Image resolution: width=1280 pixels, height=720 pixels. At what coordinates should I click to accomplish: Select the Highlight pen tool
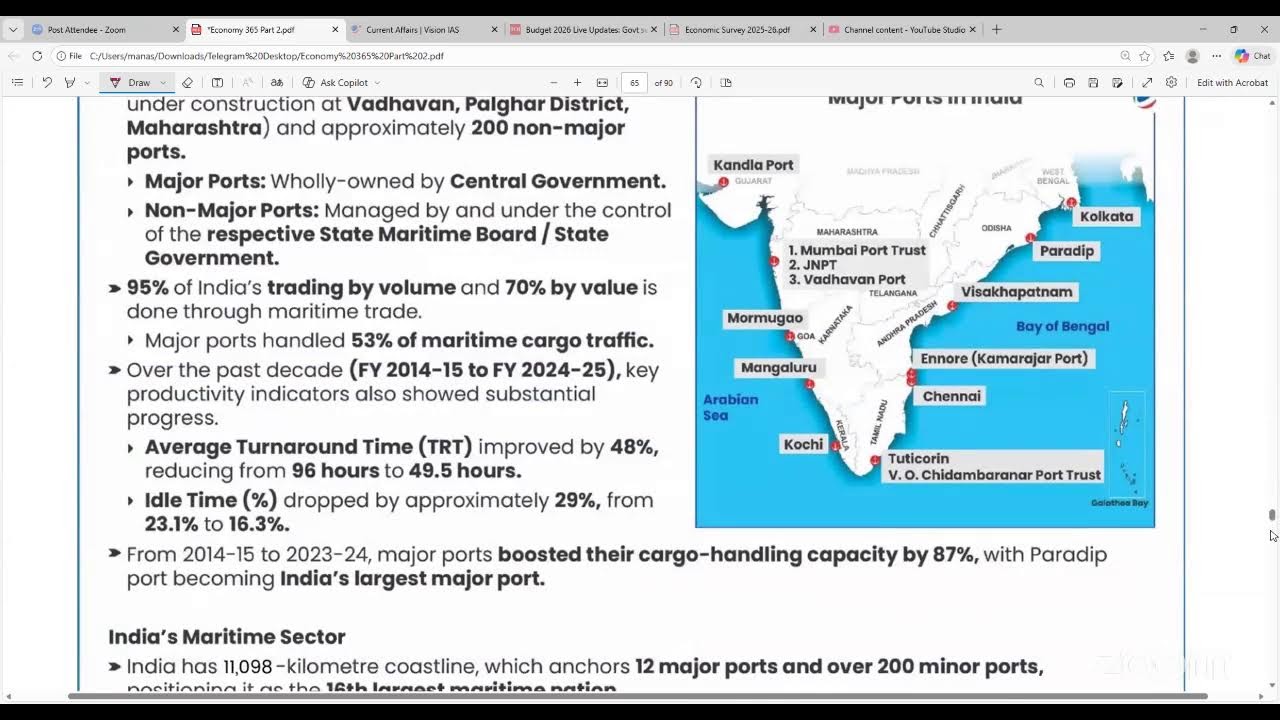70,83
